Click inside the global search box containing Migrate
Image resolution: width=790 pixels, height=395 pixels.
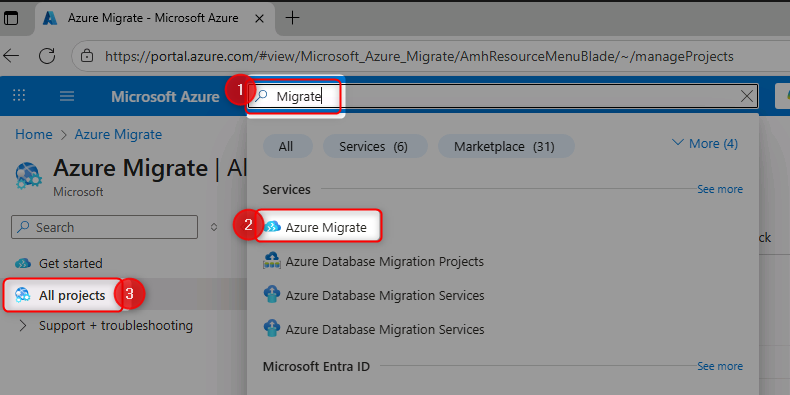tap(502, 96)
